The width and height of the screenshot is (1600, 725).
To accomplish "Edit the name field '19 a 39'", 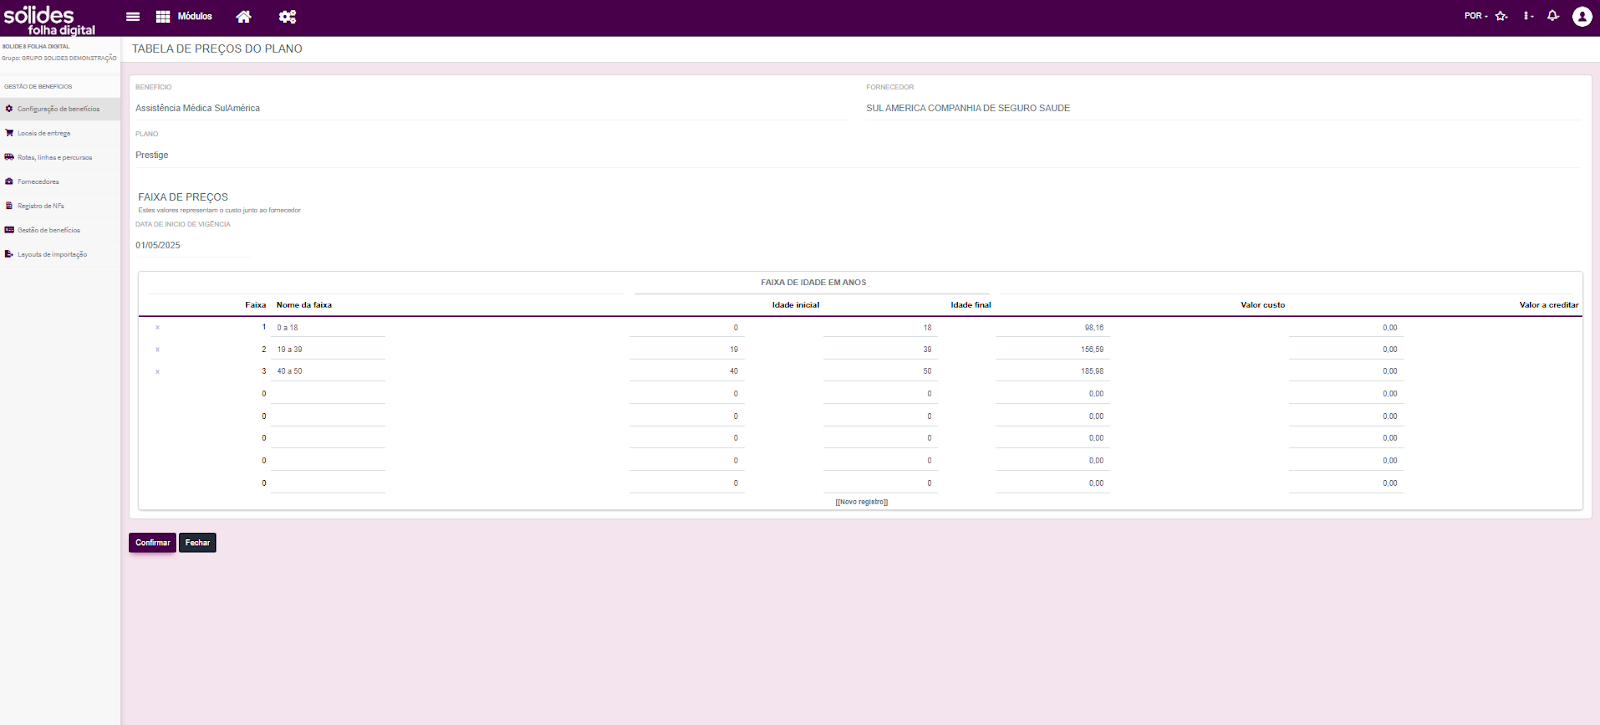I will (x=328, y=350).
